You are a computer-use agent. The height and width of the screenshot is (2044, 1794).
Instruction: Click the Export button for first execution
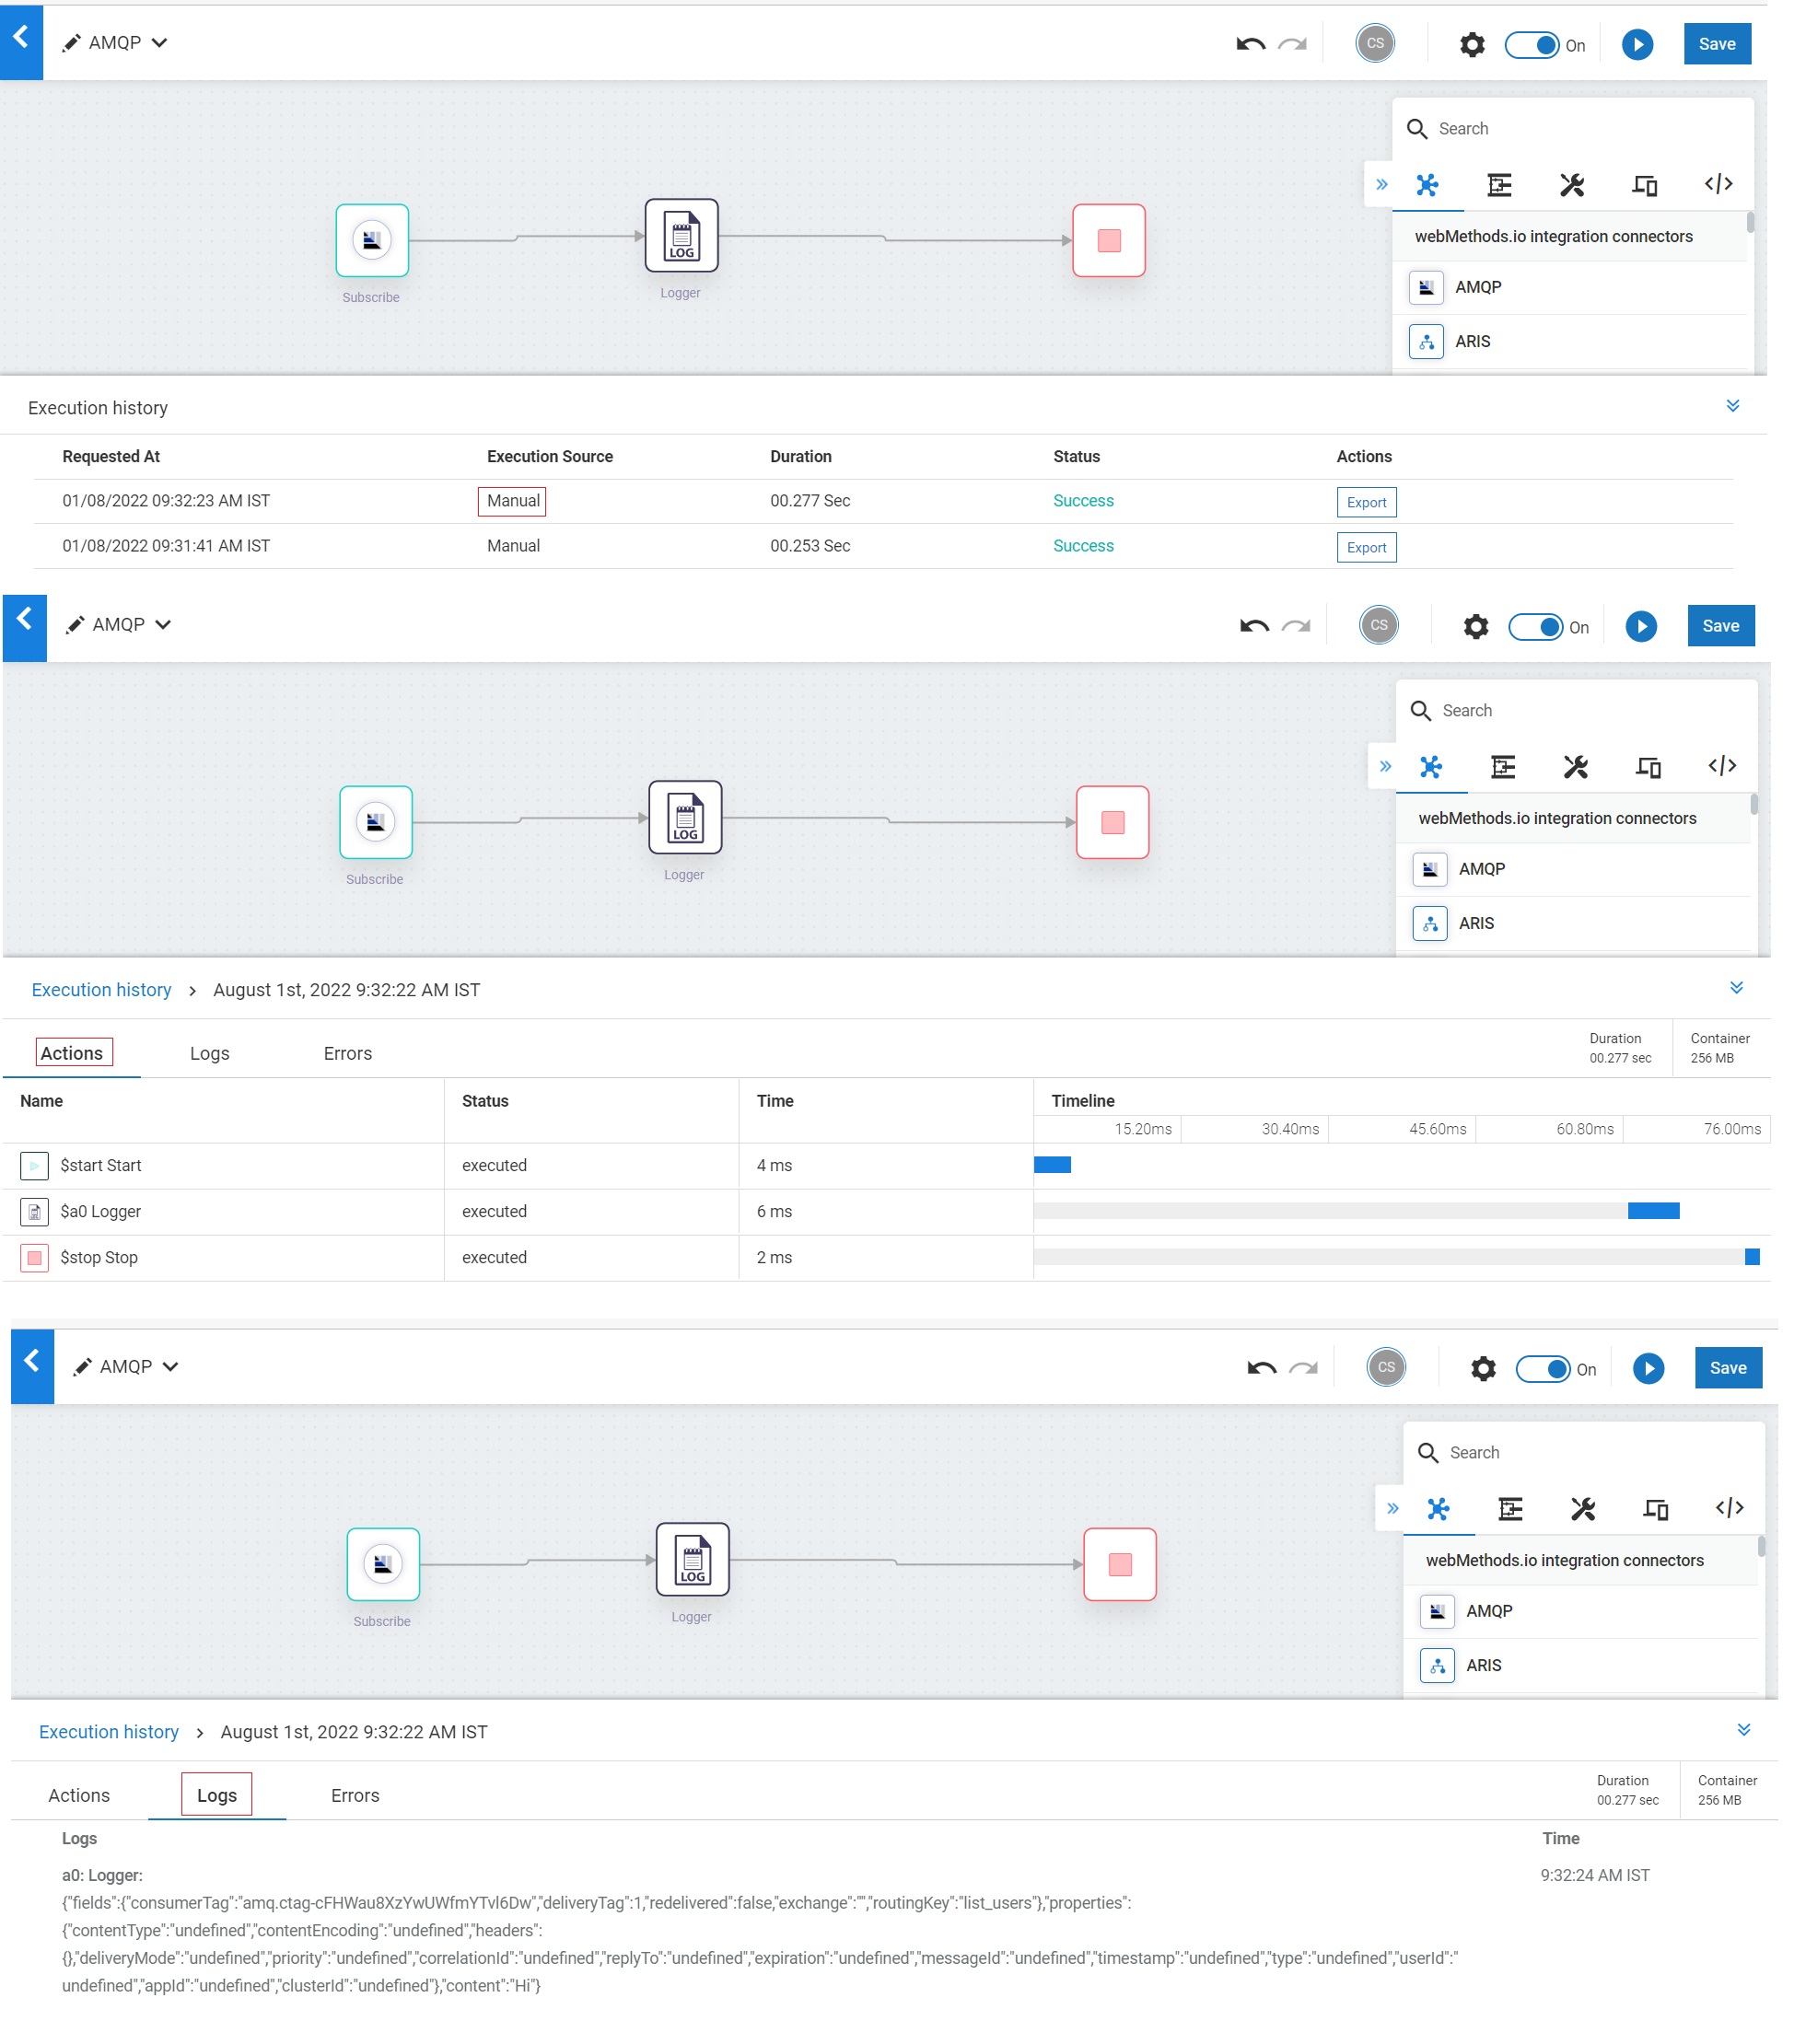(x=1367, y=503)
